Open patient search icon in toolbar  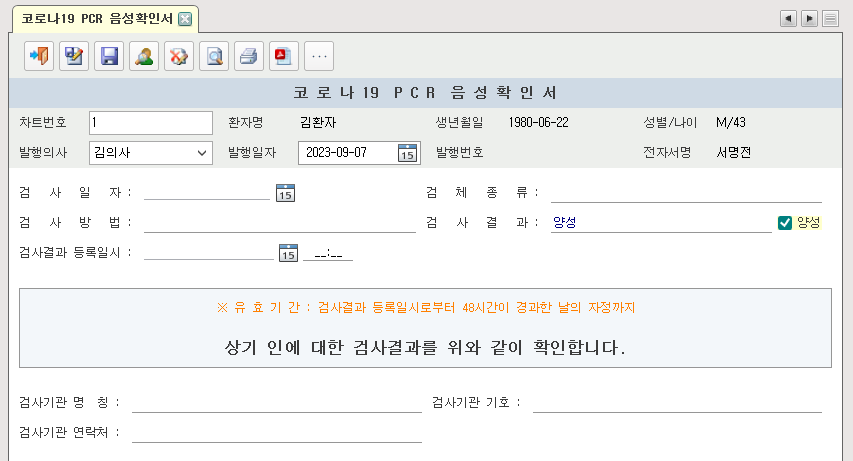144,56
